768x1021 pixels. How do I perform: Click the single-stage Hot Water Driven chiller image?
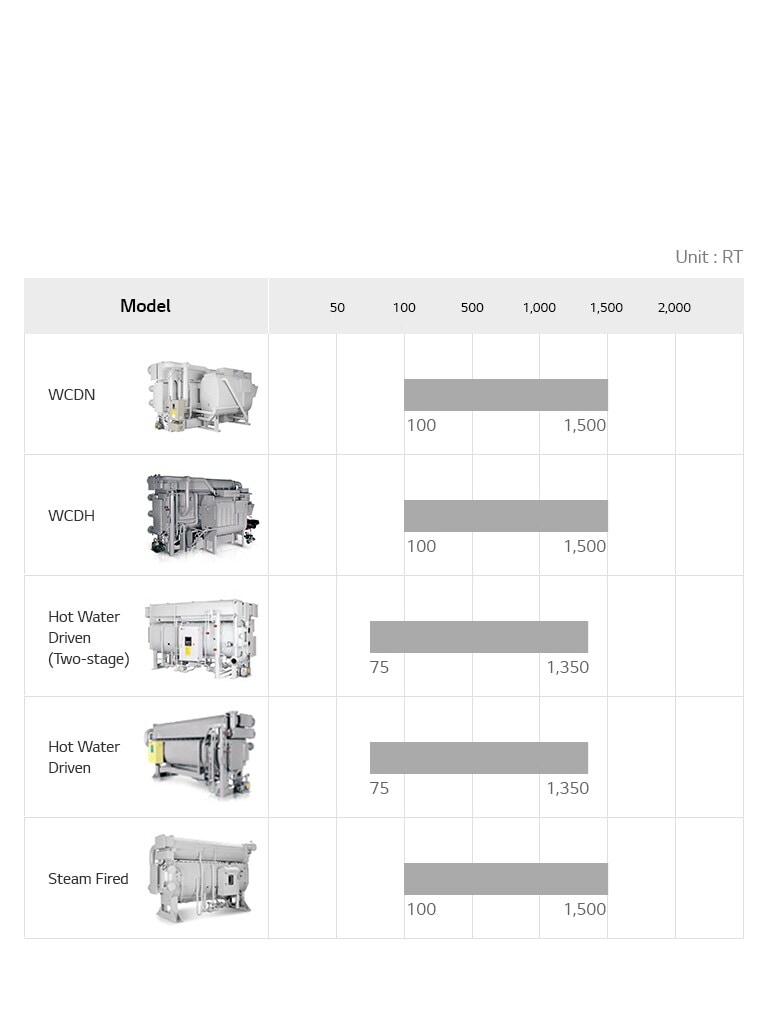[201, 755]
